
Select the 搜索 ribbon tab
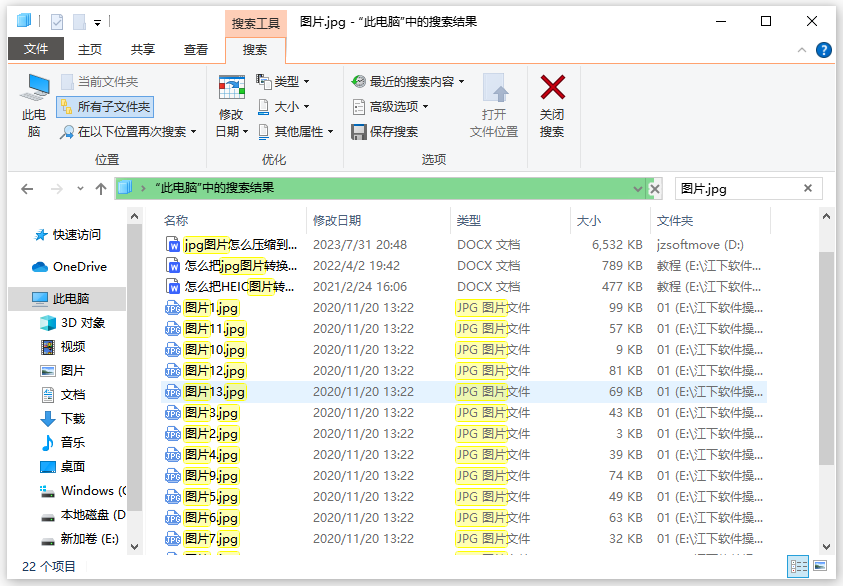255,50
